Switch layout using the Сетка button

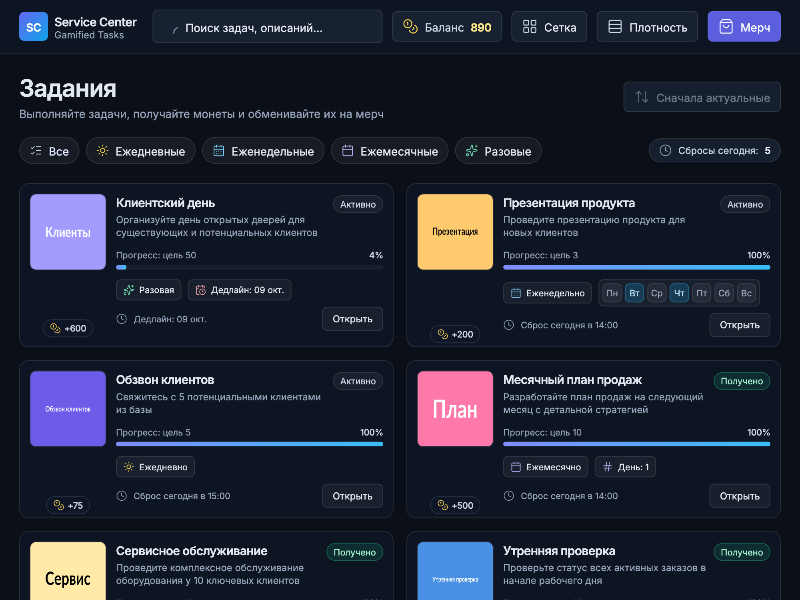(x=549, y=27)
